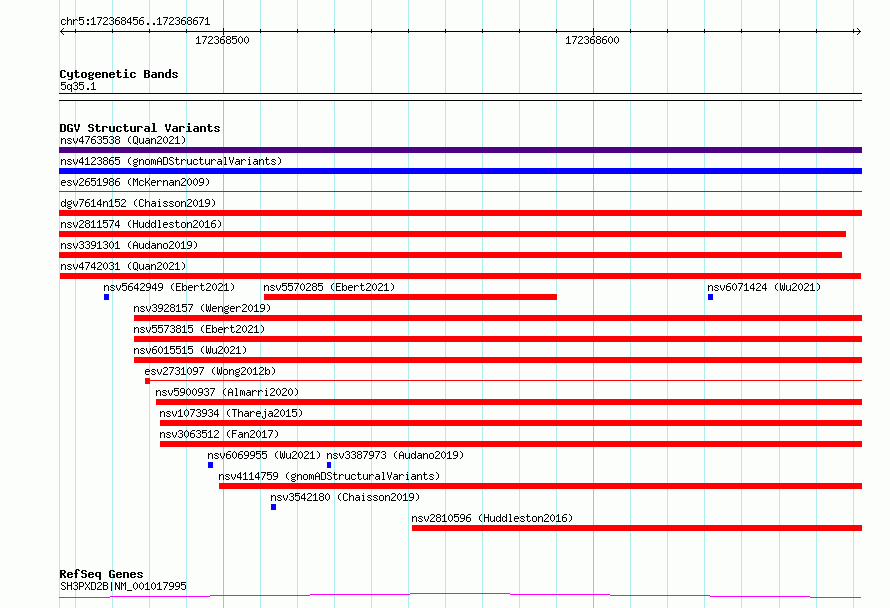This screenshot has height=608, width=890.
Task: Click the left arrow on coordinate ruler
Action: (x=63, y=31)
